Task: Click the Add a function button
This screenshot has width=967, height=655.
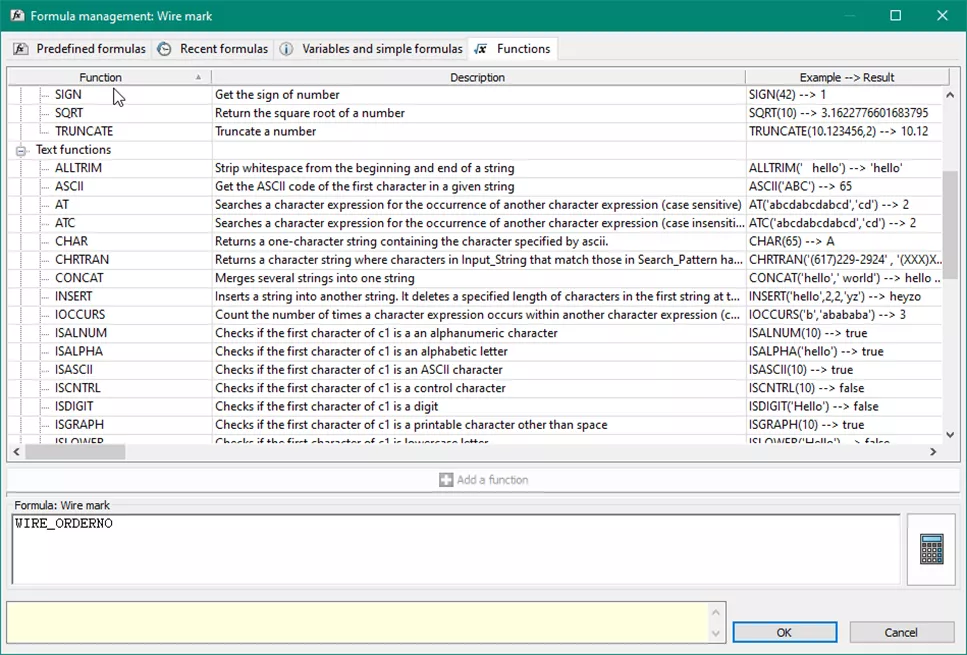Action: (483, 480)
